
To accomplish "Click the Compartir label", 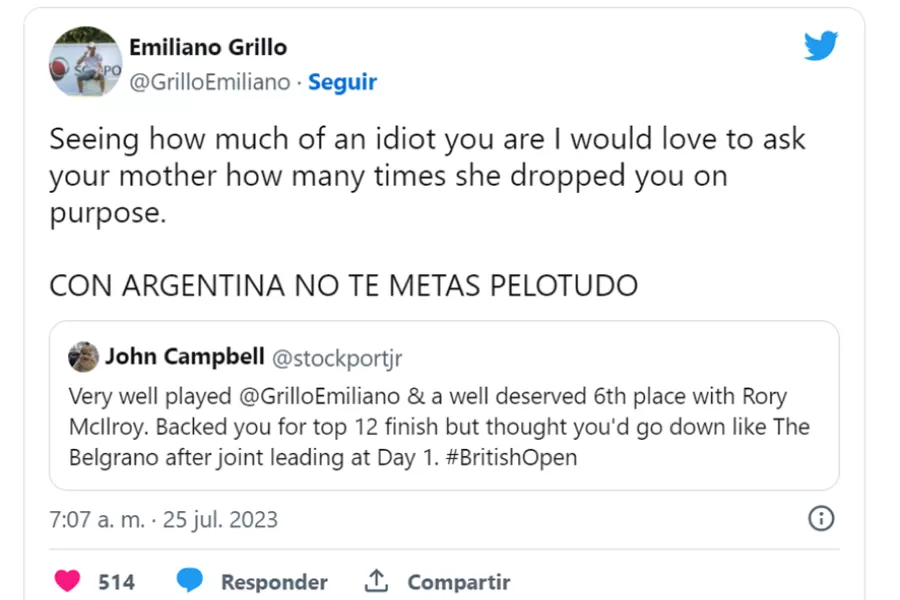I will (x=460, y=581).
